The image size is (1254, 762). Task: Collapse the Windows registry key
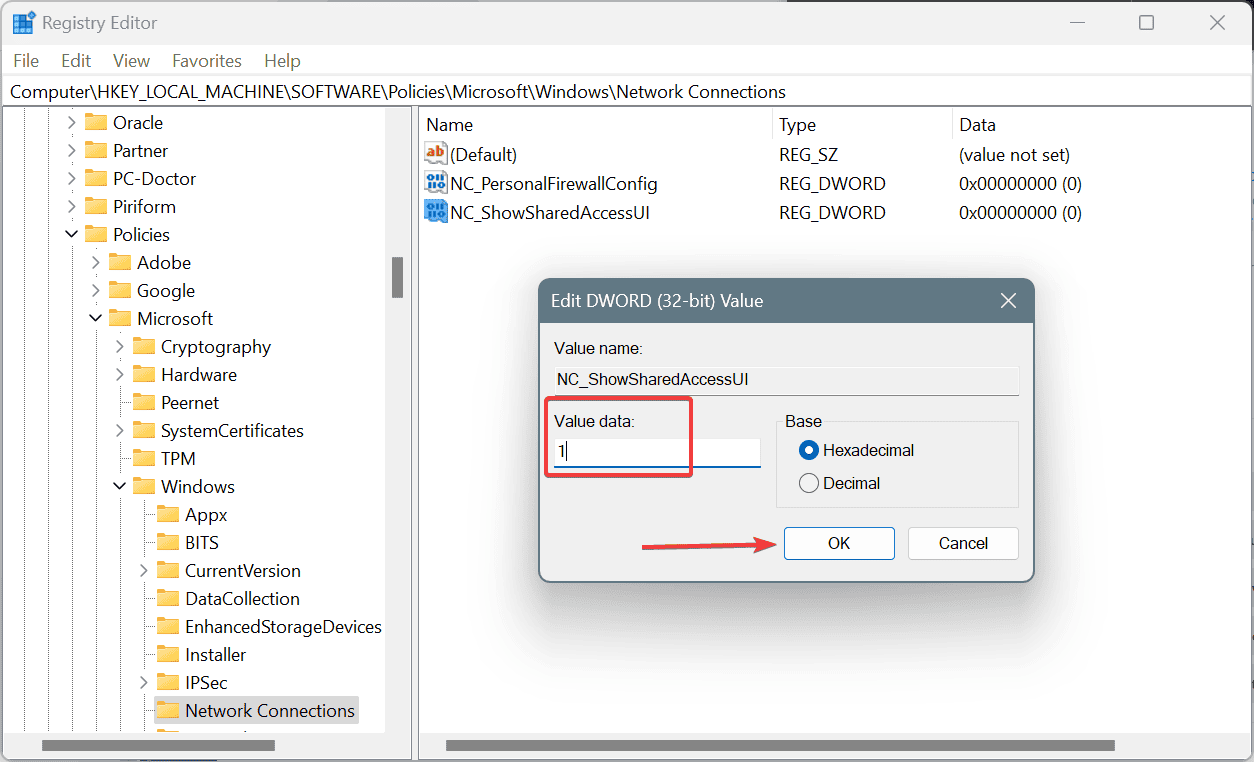[x=119, y=486]
